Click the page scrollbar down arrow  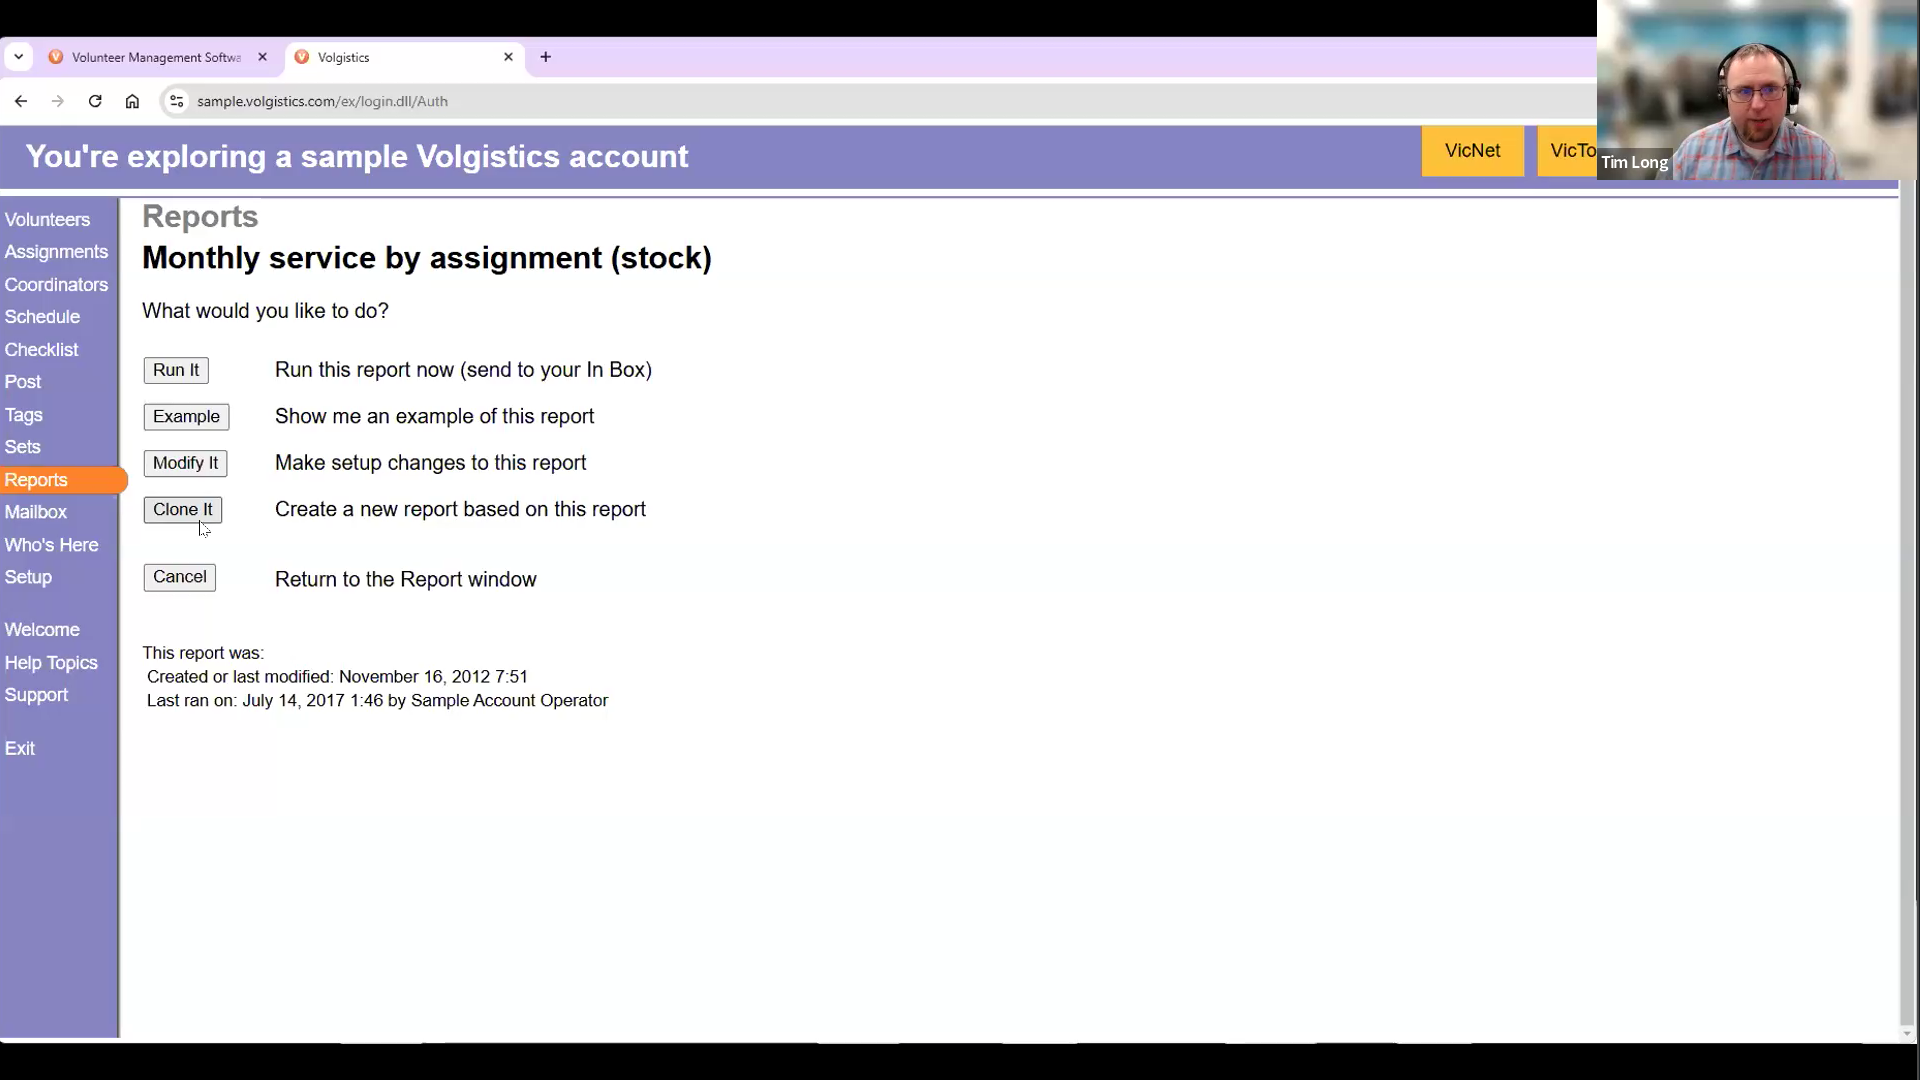tap(1906, 1034)
